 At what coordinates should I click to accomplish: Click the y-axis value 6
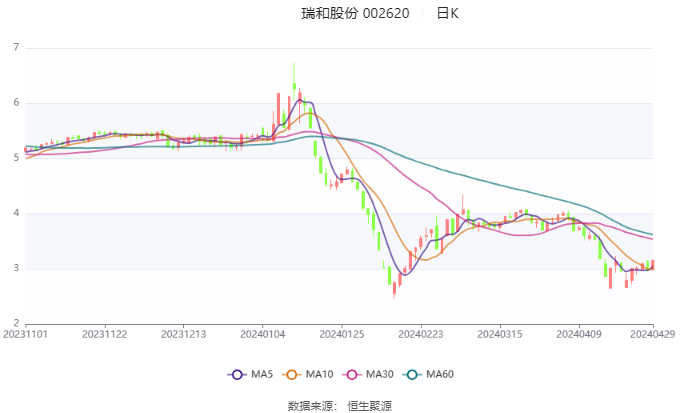click(16, 103)
